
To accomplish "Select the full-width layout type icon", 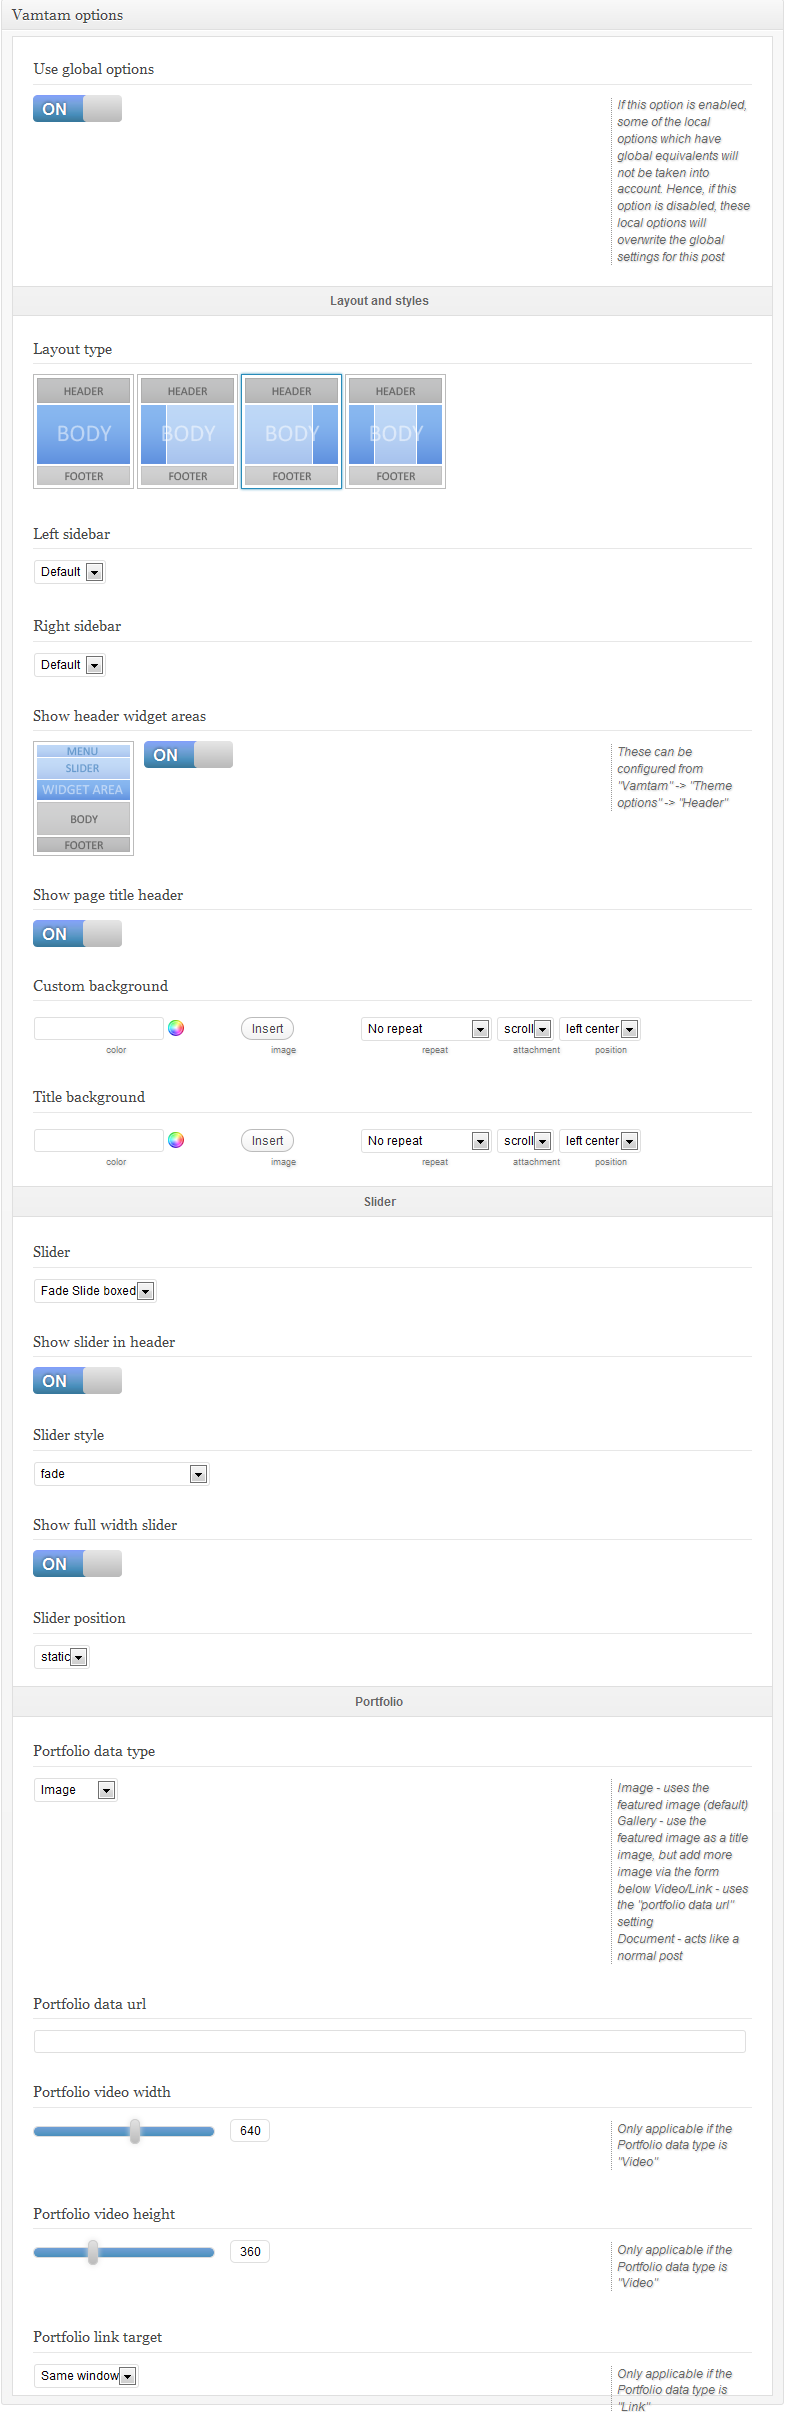I will pos(83,432).
